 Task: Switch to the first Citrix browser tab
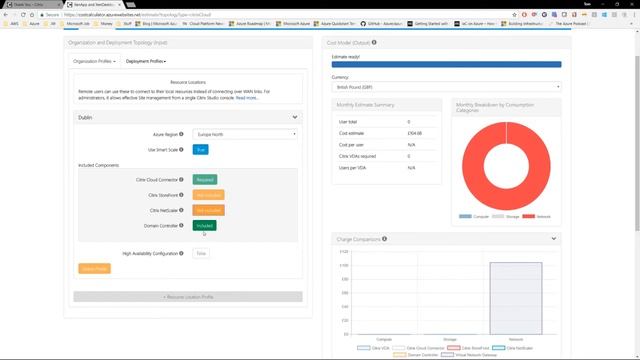tap(32, 4)
